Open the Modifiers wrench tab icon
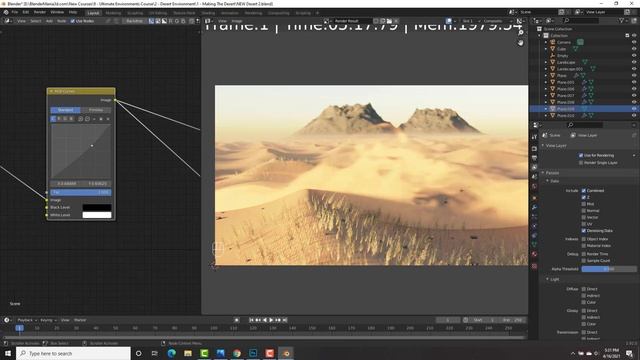This screenshot has height=360, width=640. pos(534,208)
